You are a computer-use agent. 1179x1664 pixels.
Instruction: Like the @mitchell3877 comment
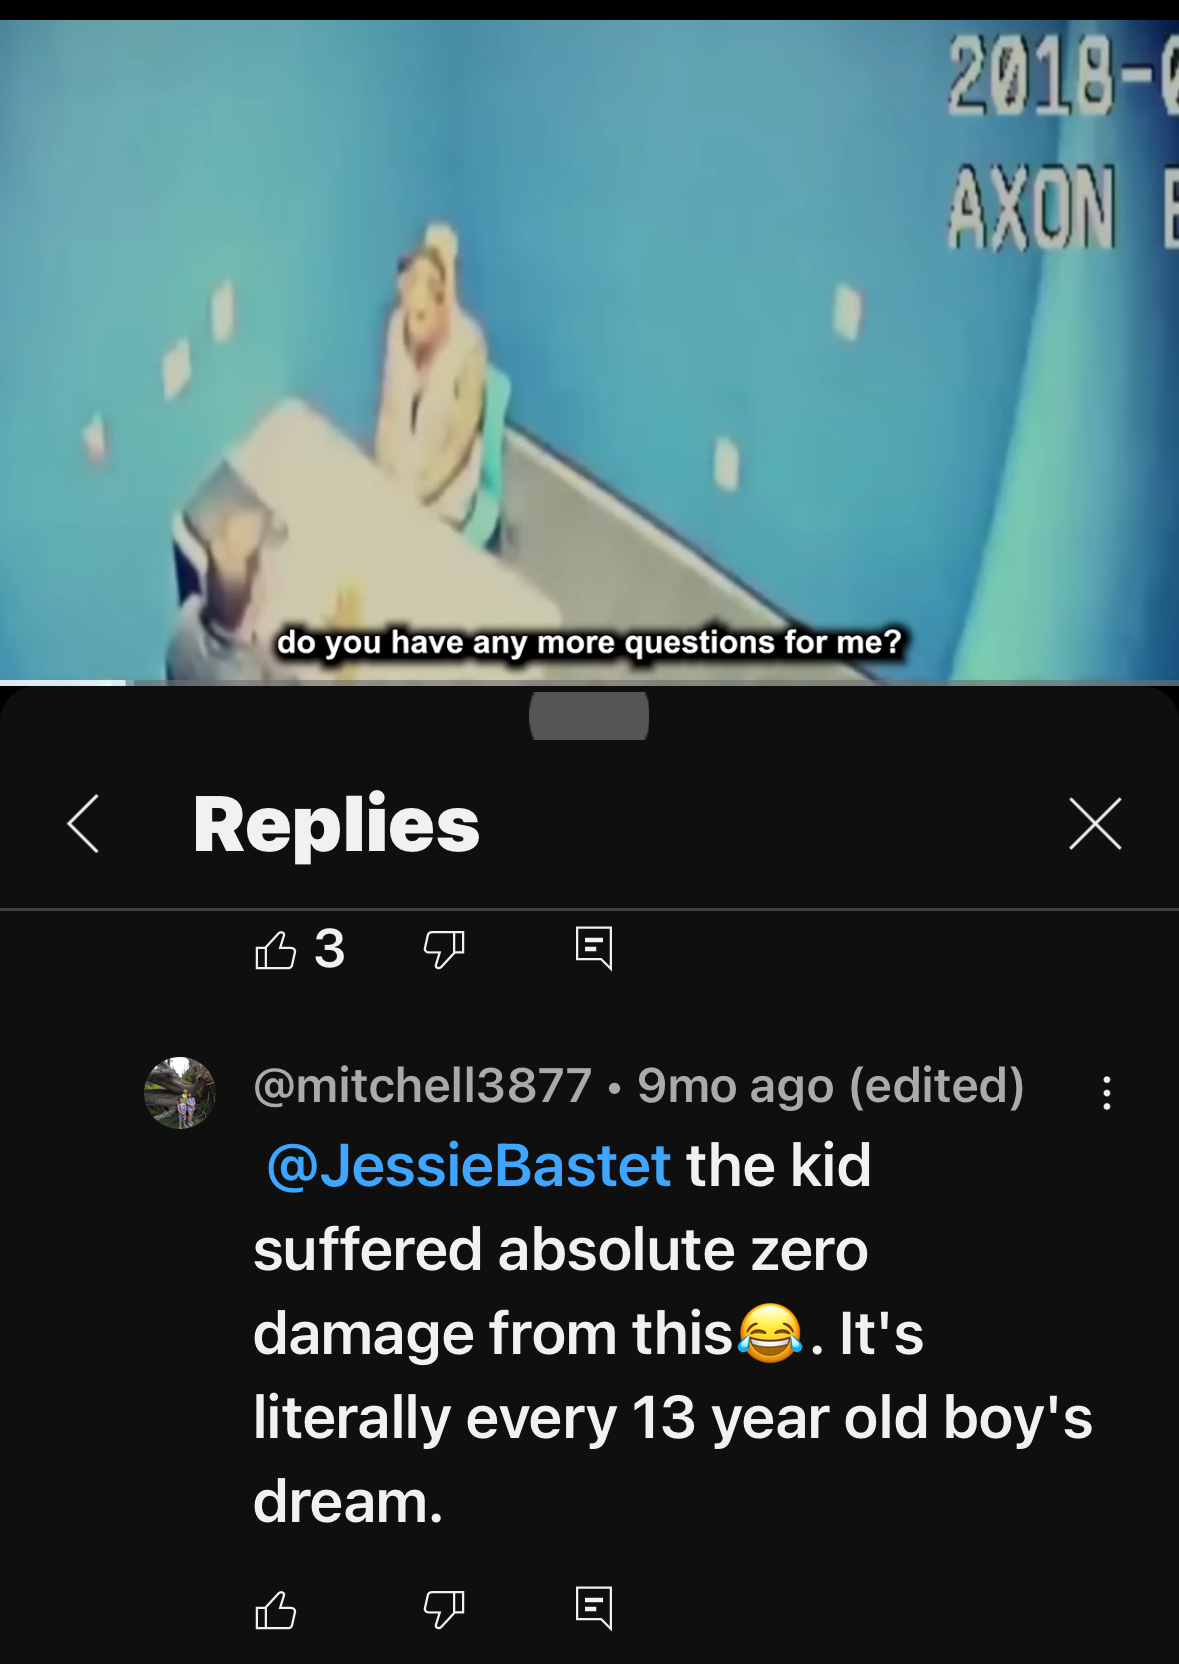coord(275,1609)
